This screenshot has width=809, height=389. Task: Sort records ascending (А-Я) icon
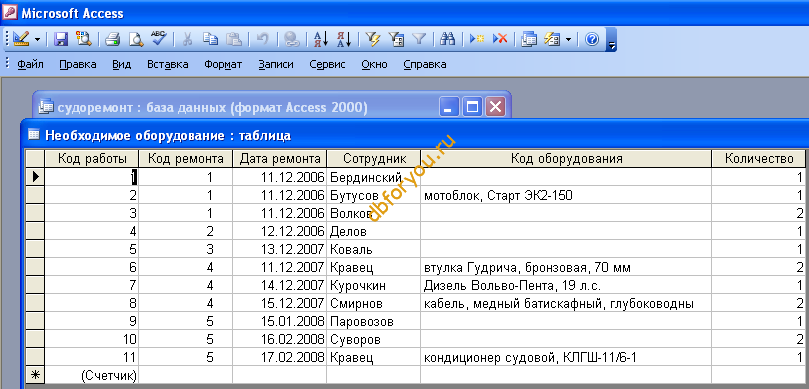click(x=321, y=39)
